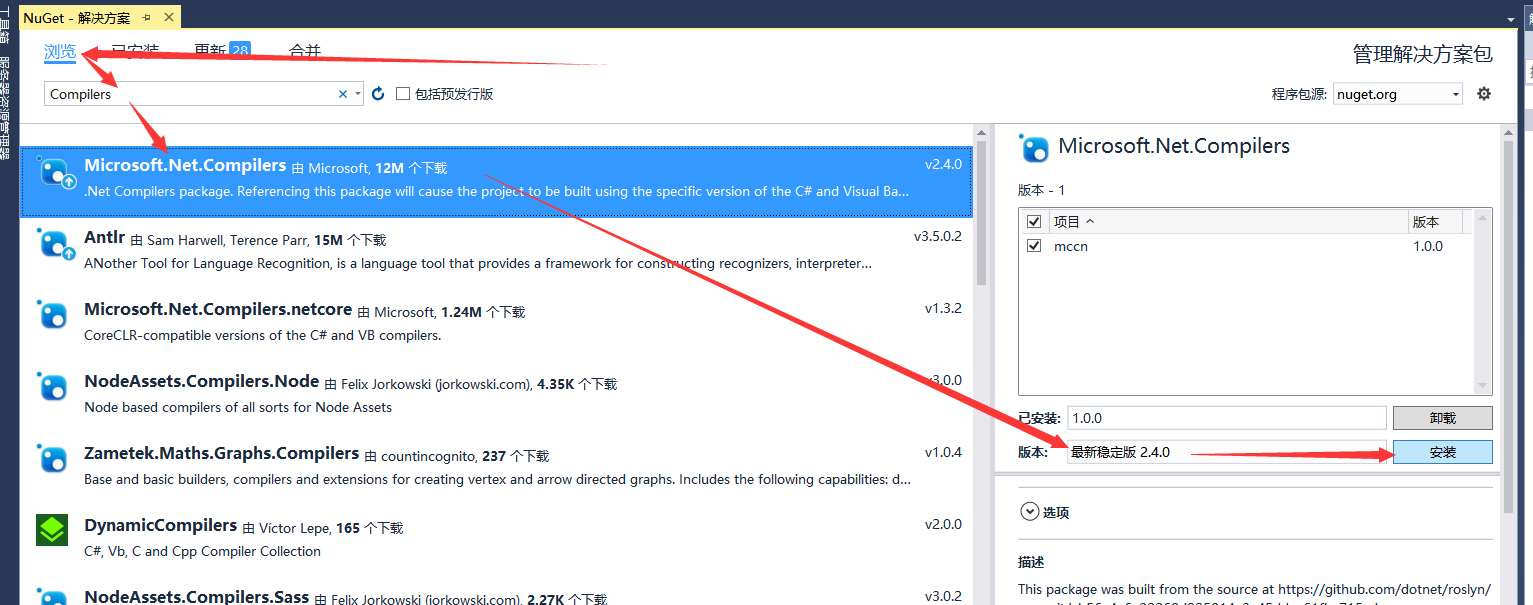Clear the Compilers search text
This screenshot has height=605, width=1533.
[x=343, y=92]
